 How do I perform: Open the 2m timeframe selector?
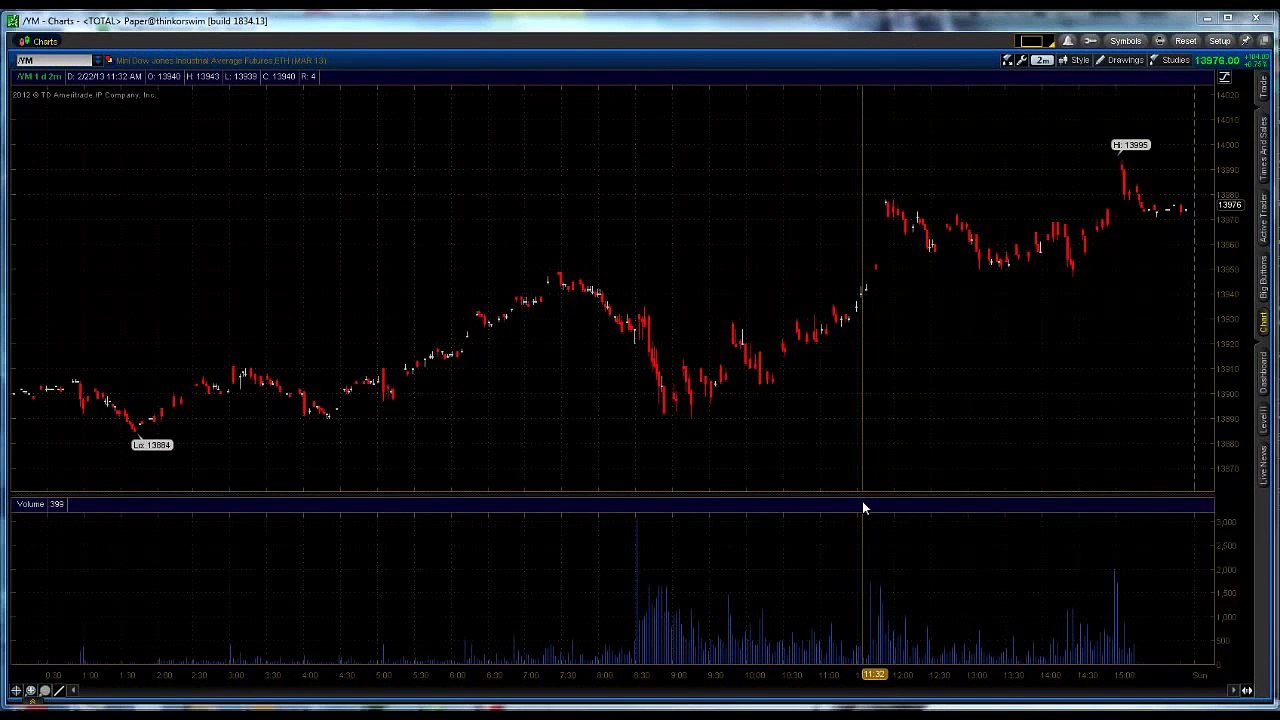click(x=1041, y=61)
